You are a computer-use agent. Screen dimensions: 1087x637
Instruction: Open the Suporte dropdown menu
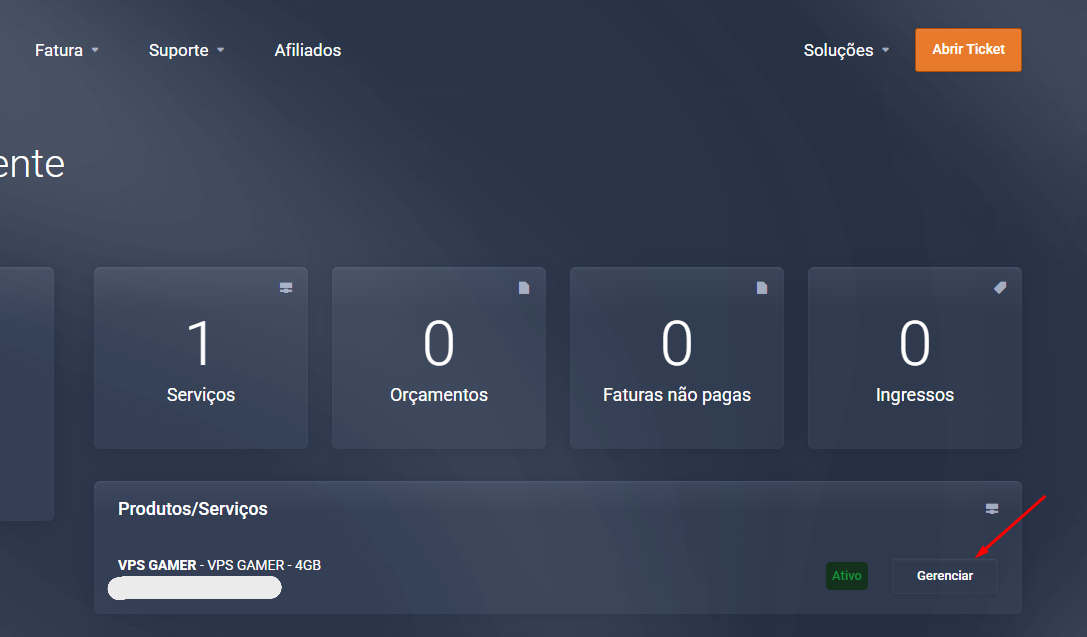186,50
